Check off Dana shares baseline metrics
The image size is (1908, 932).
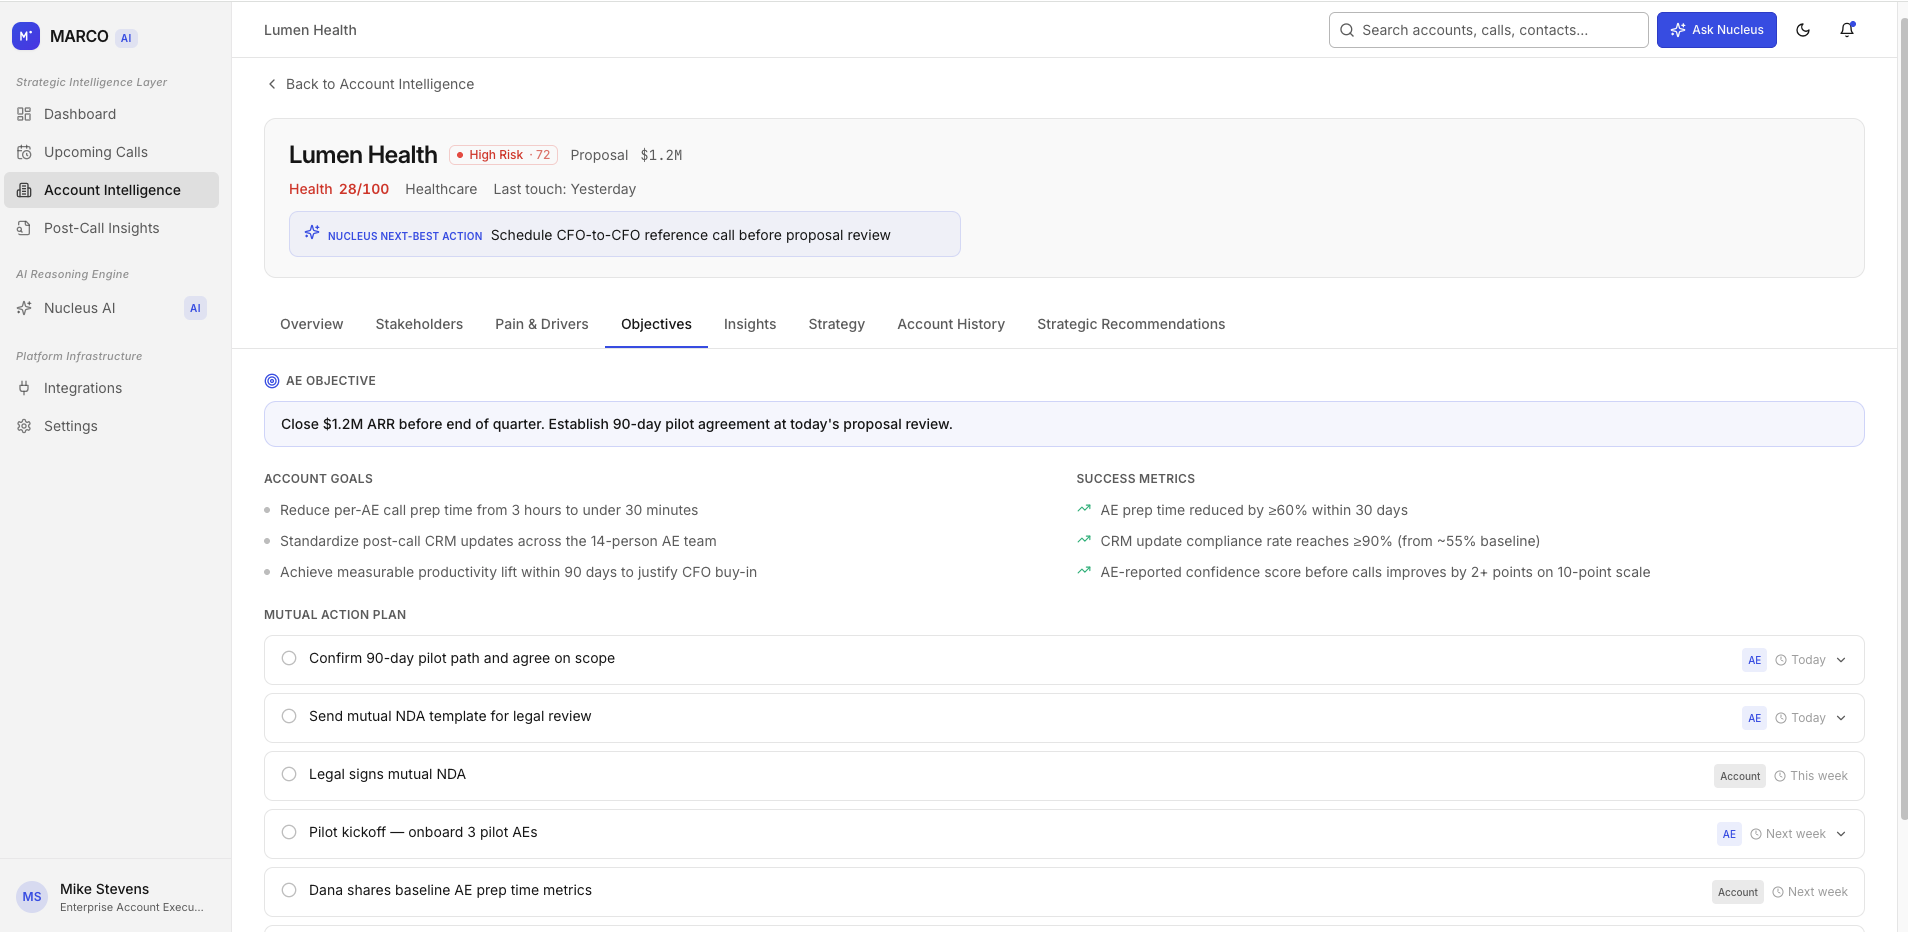tap(289, 890)
